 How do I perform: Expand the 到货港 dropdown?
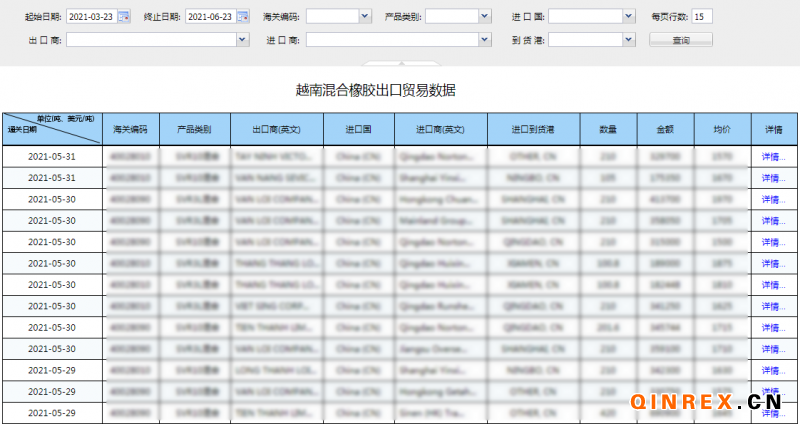click(x=628, y=40)
